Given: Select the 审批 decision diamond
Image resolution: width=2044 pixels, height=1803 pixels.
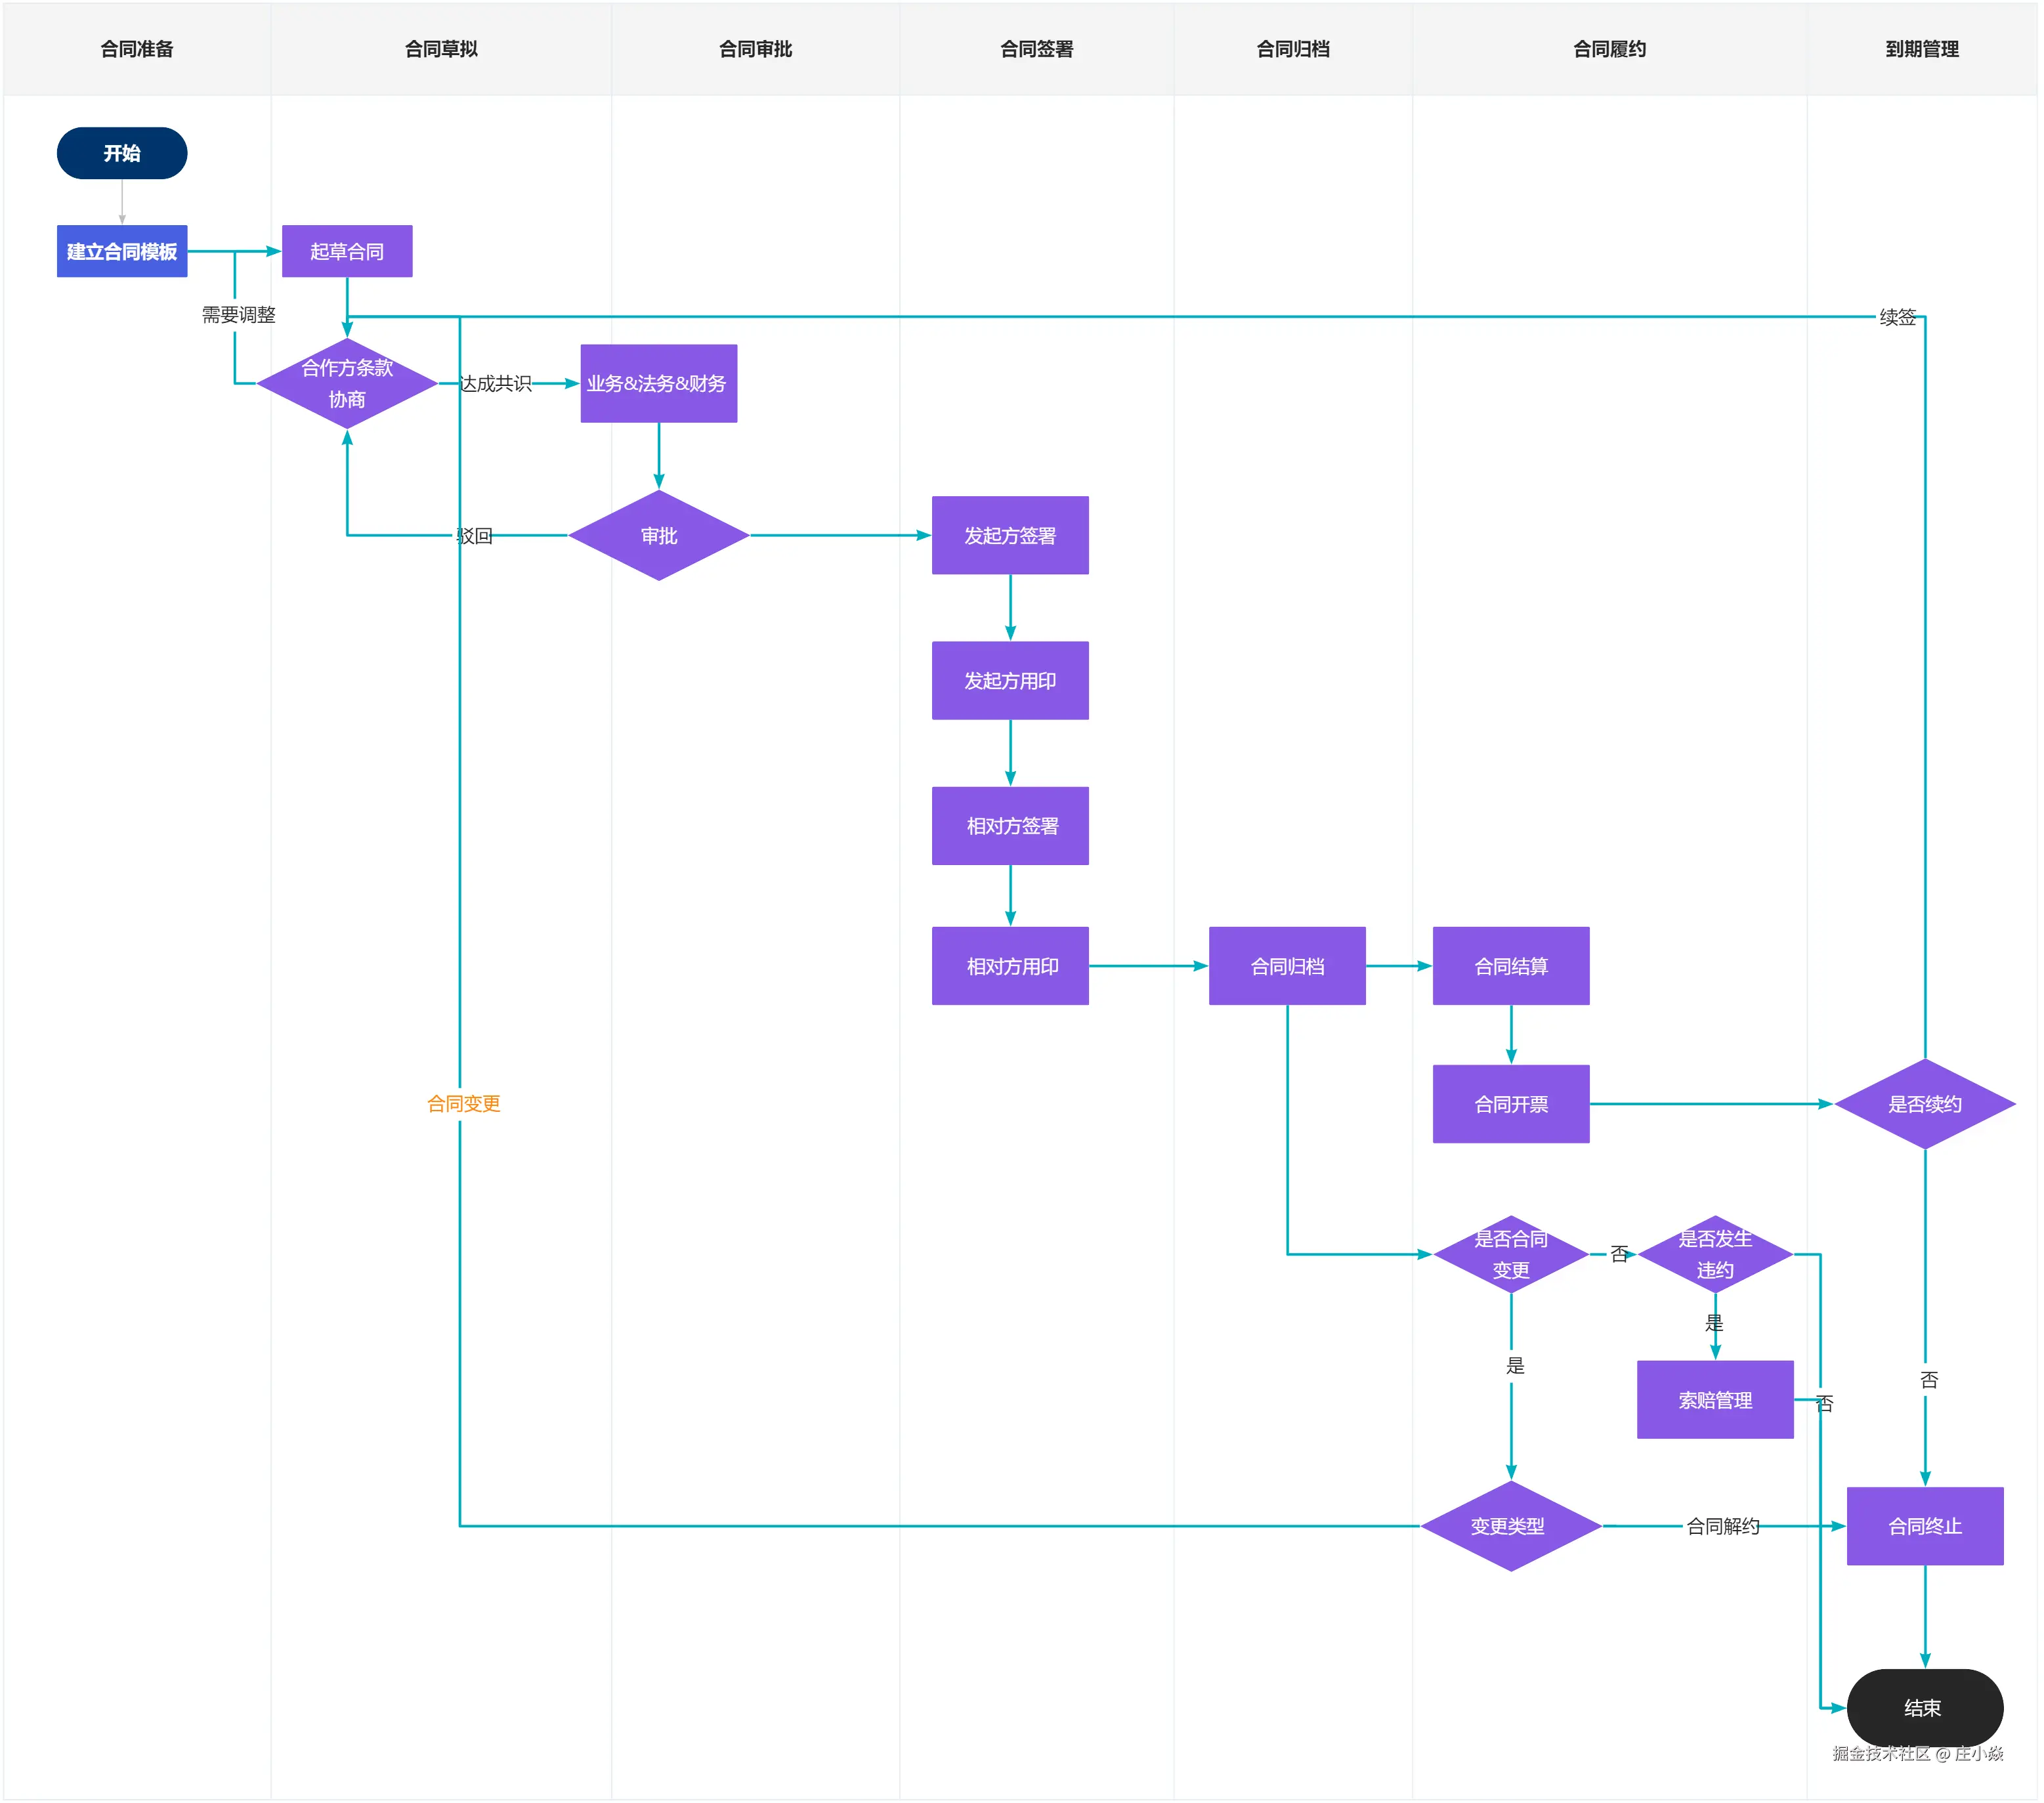Looking at the screenshot, I should [x=658, y=535].
